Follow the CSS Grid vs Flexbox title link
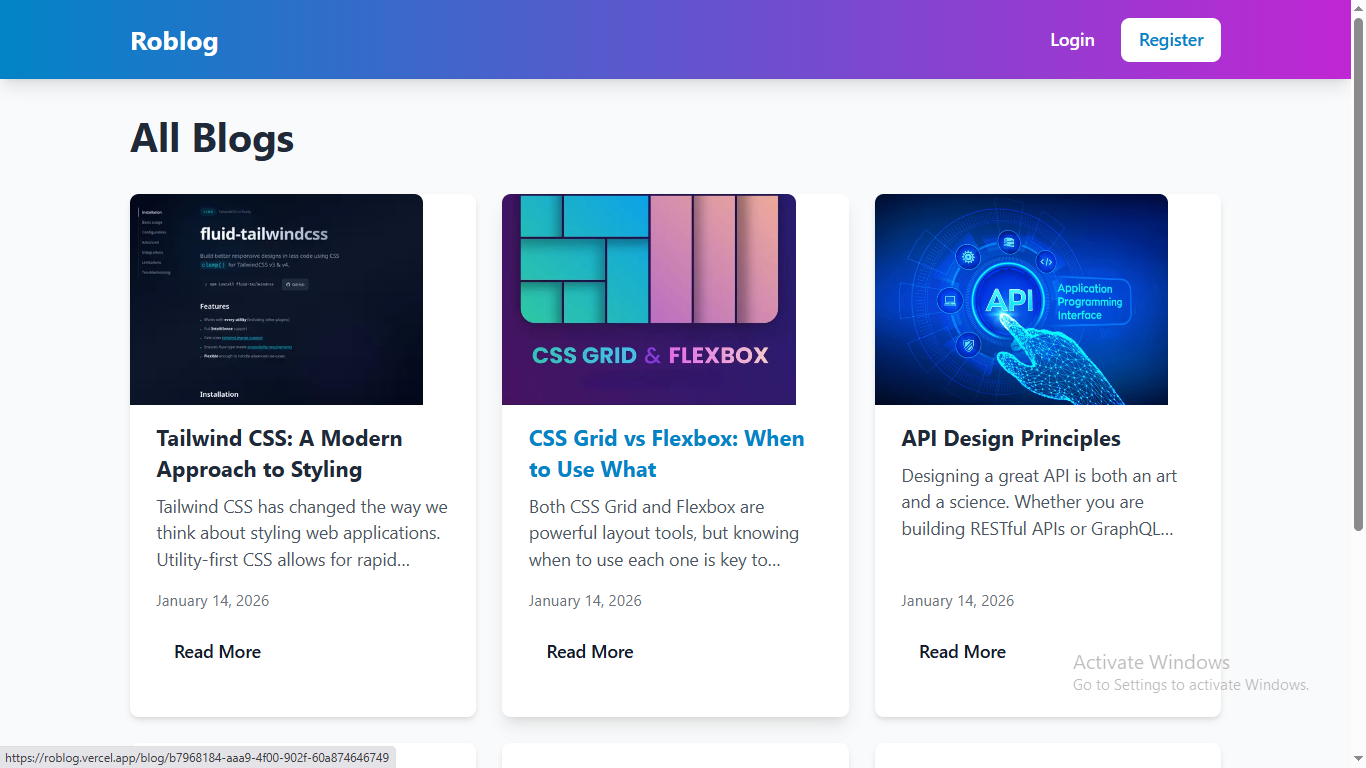 [x=666, y=454]
